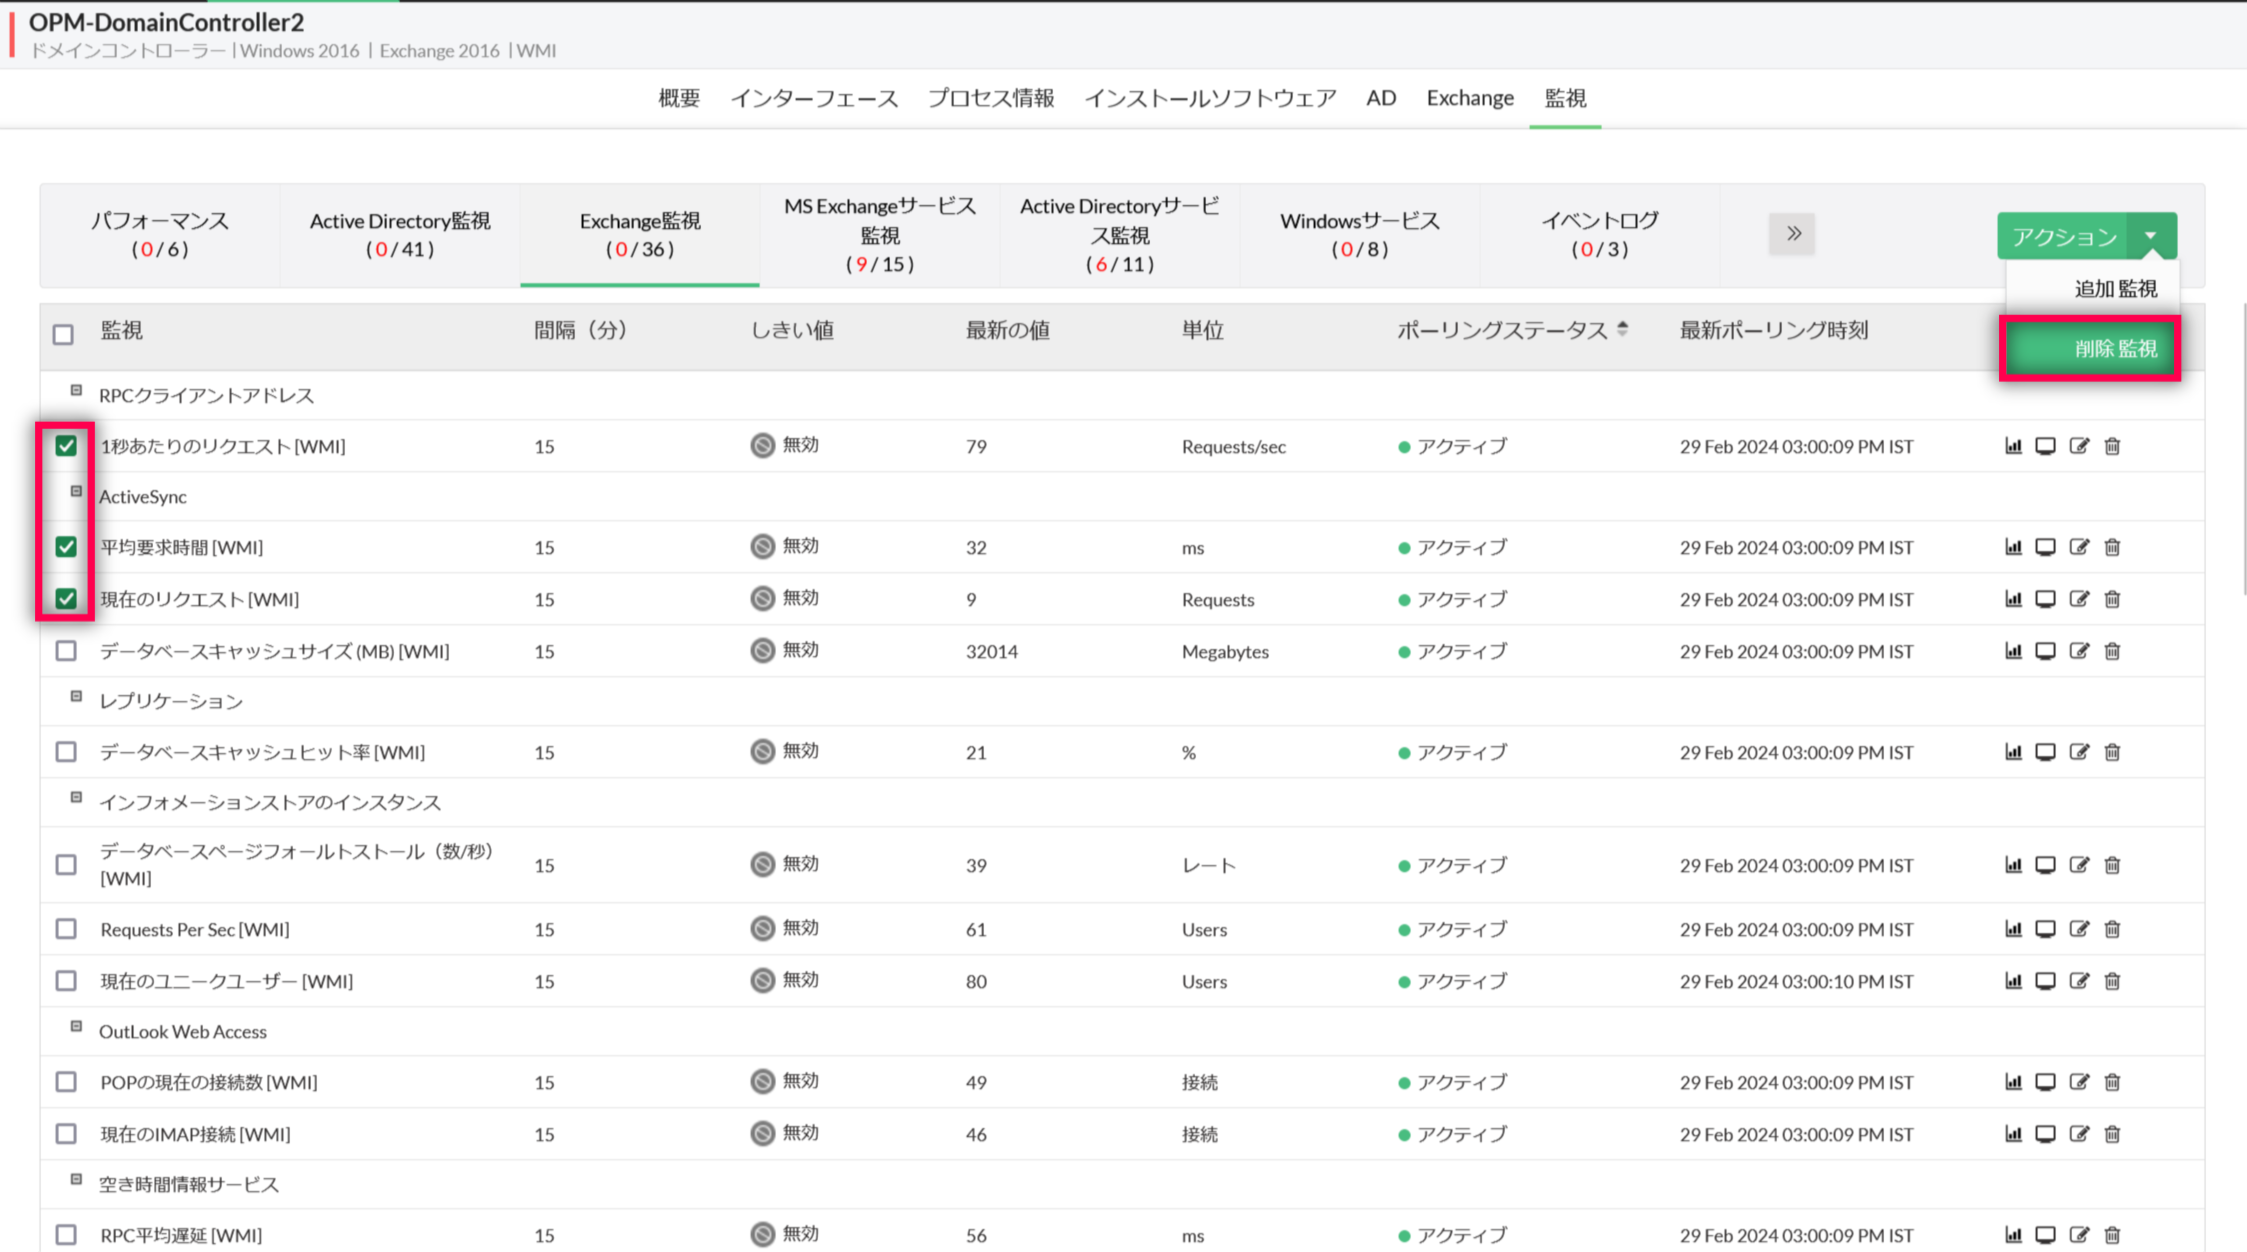Click 追加 監視 in the action menu
Viewport: 2247px width, 1252px height.
coord(2115,289)
